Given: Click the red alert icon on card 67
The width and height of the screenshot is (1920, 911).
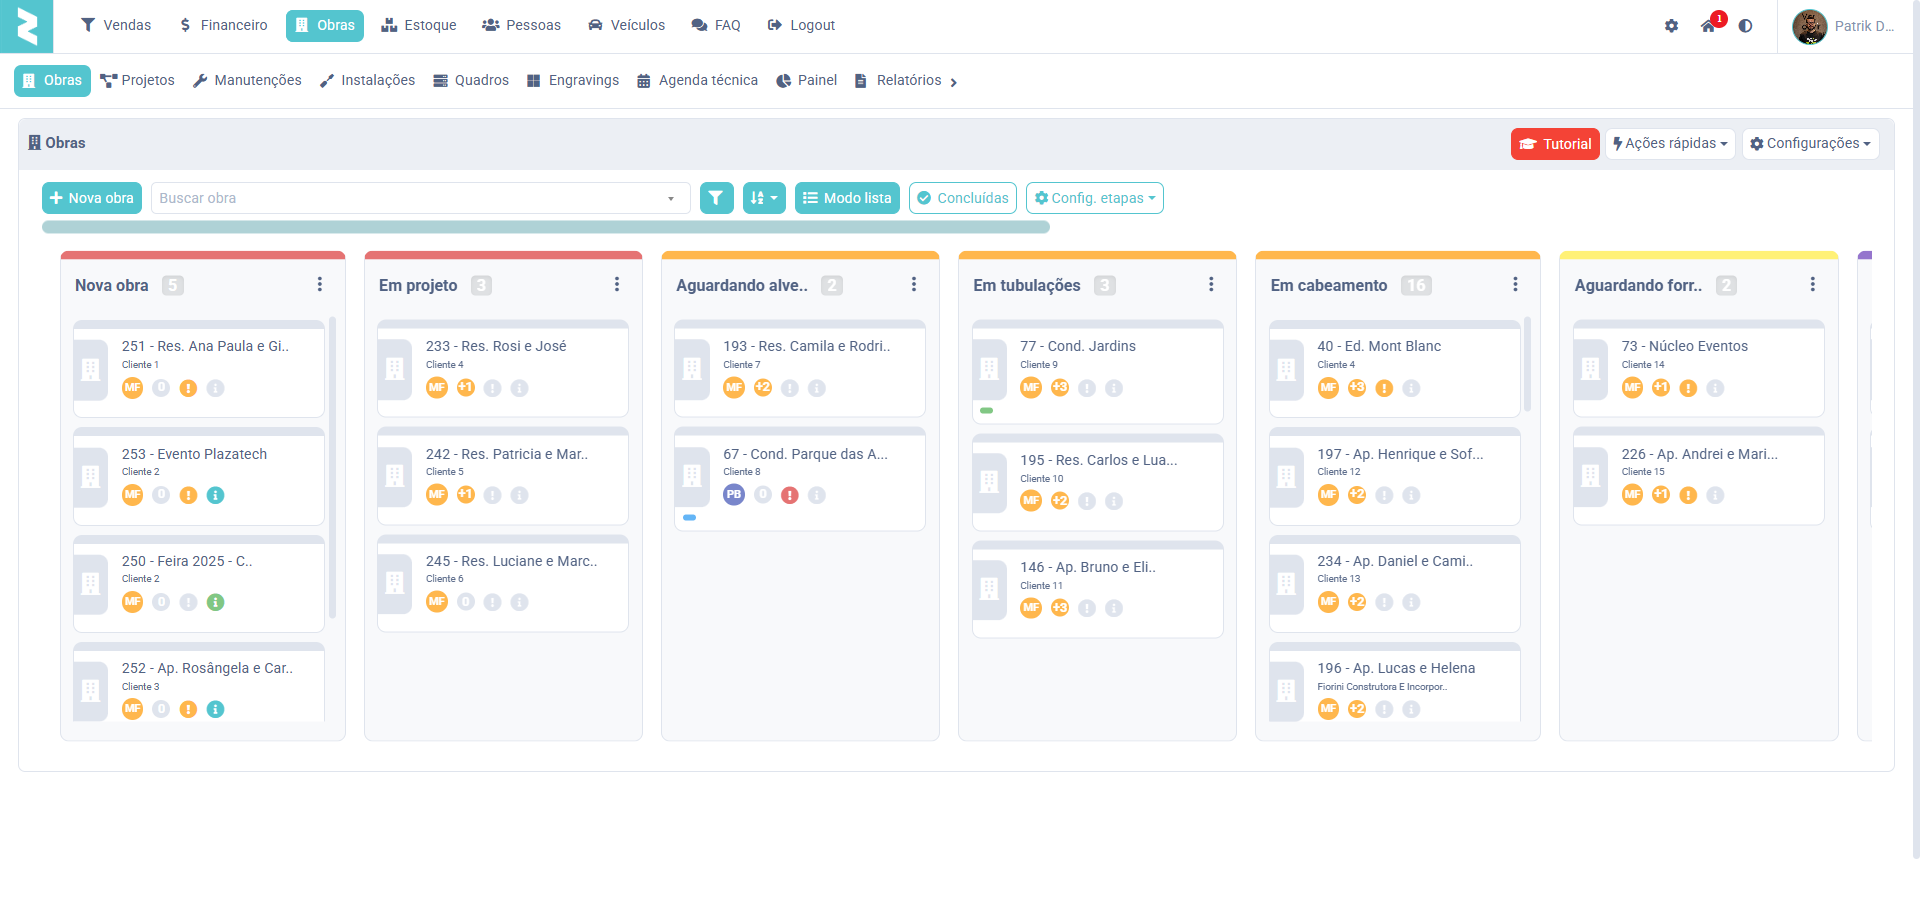Looking at the screenshot, I should (x=790, y=495).
